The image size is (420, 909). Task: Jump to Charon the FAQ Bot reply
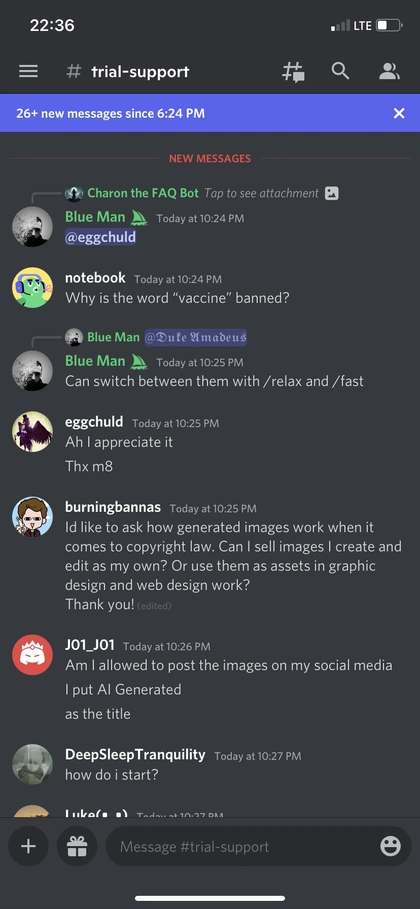pyautogui.click(x=143, y=193)
